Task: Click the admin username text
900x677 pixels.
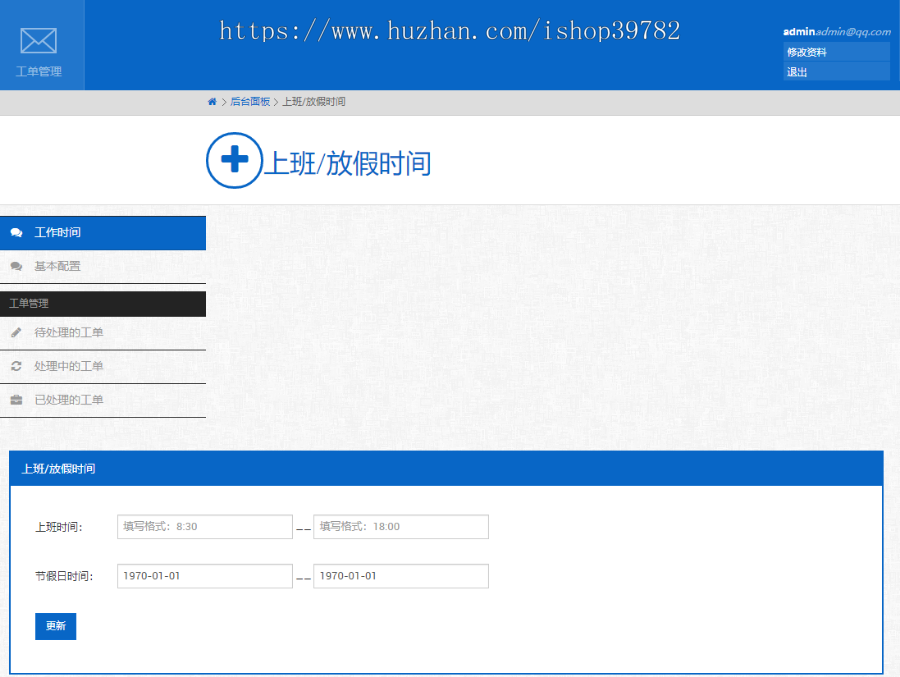Action: pos(799,32)
